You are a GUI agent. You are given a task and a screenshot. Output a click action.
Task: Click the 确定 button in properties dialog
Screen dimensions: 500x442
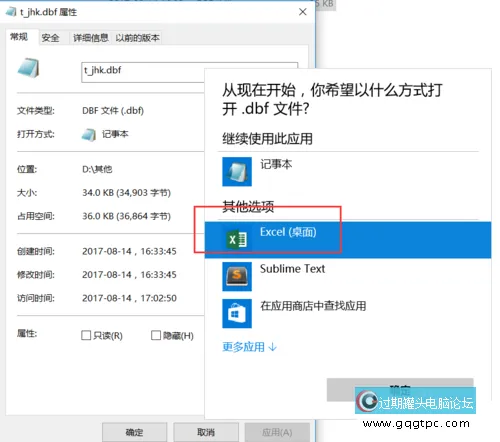click(134, 432)
